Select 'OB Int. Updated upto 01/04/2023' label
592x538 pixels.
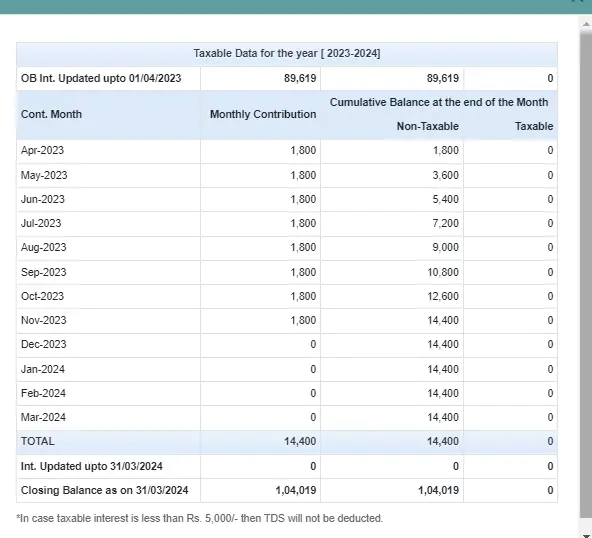101,78
